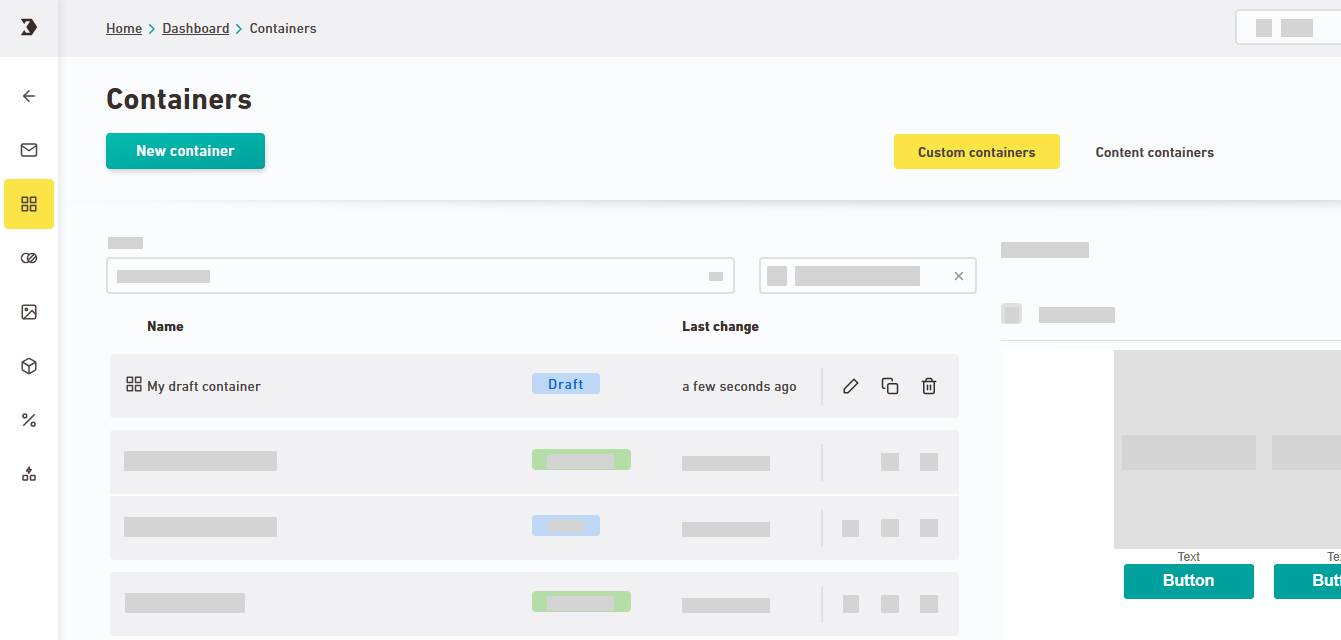1341x640 pixels.
Task: Delete My draft container using trash icon
Action: [x=929, y=386]
